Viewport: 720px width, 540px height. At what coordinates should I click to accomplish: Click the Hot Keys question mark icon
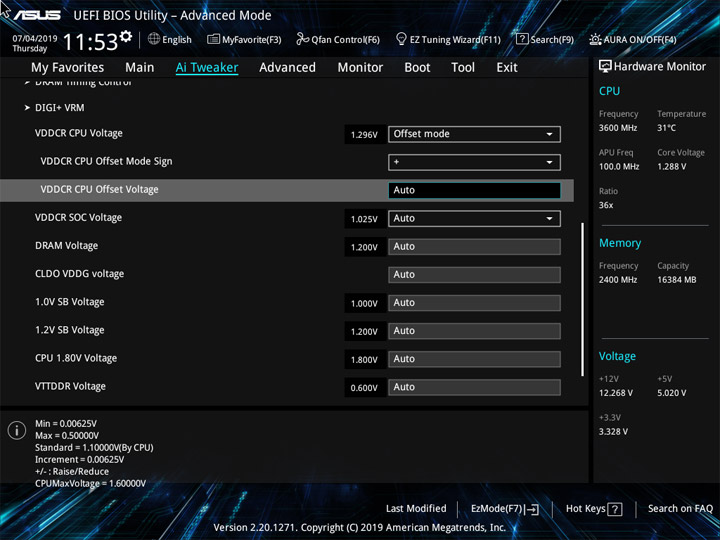(615, 509)
